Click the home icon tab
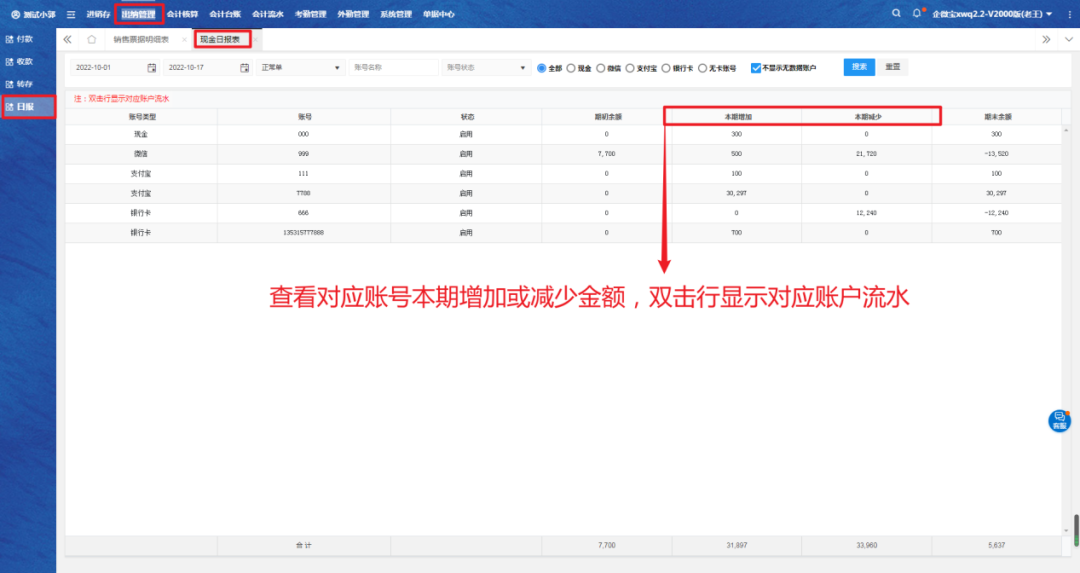The width and height of the screenshot is (1080, 573). coord(92,39)
